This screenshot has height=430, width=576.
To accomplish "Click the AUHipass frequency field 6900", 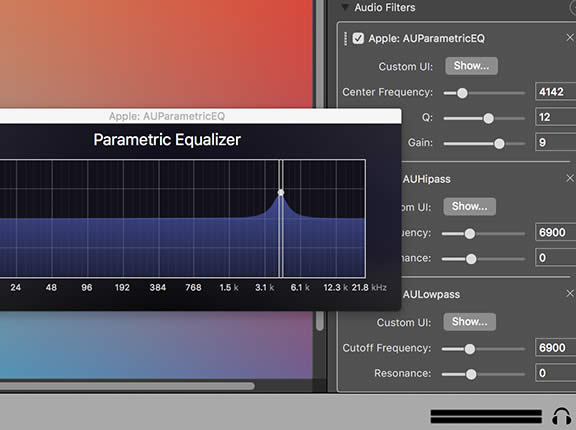I will pos(555,232).
